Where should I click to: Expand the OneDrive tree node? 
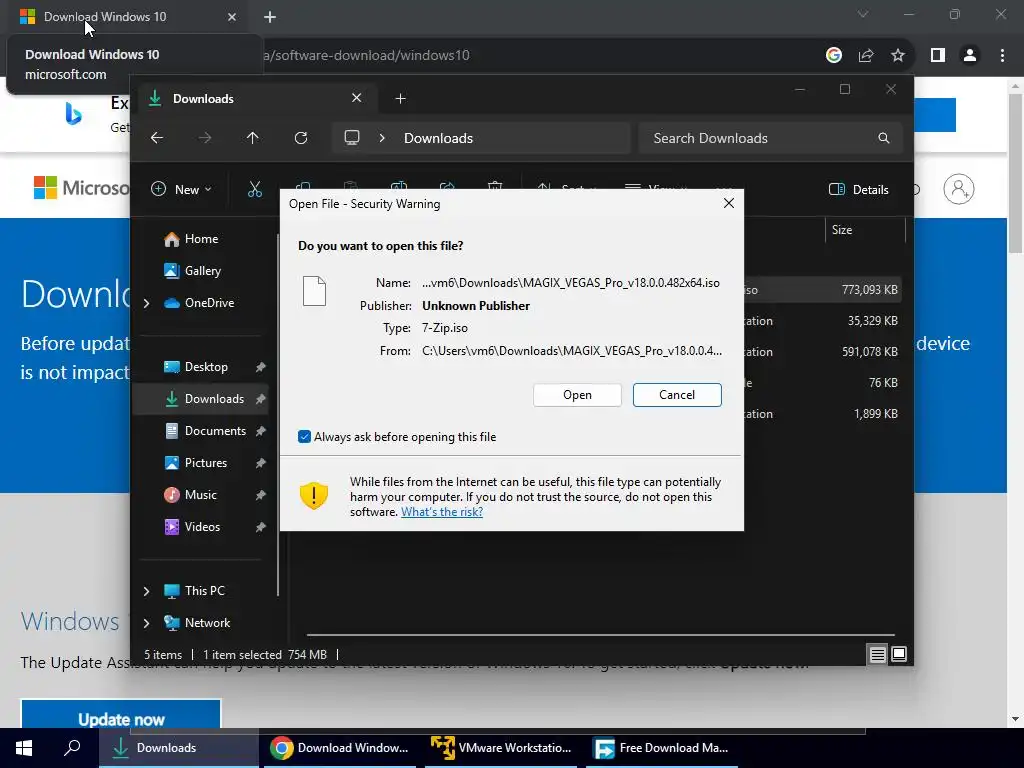pyautogui.click(x=146, y=303)
